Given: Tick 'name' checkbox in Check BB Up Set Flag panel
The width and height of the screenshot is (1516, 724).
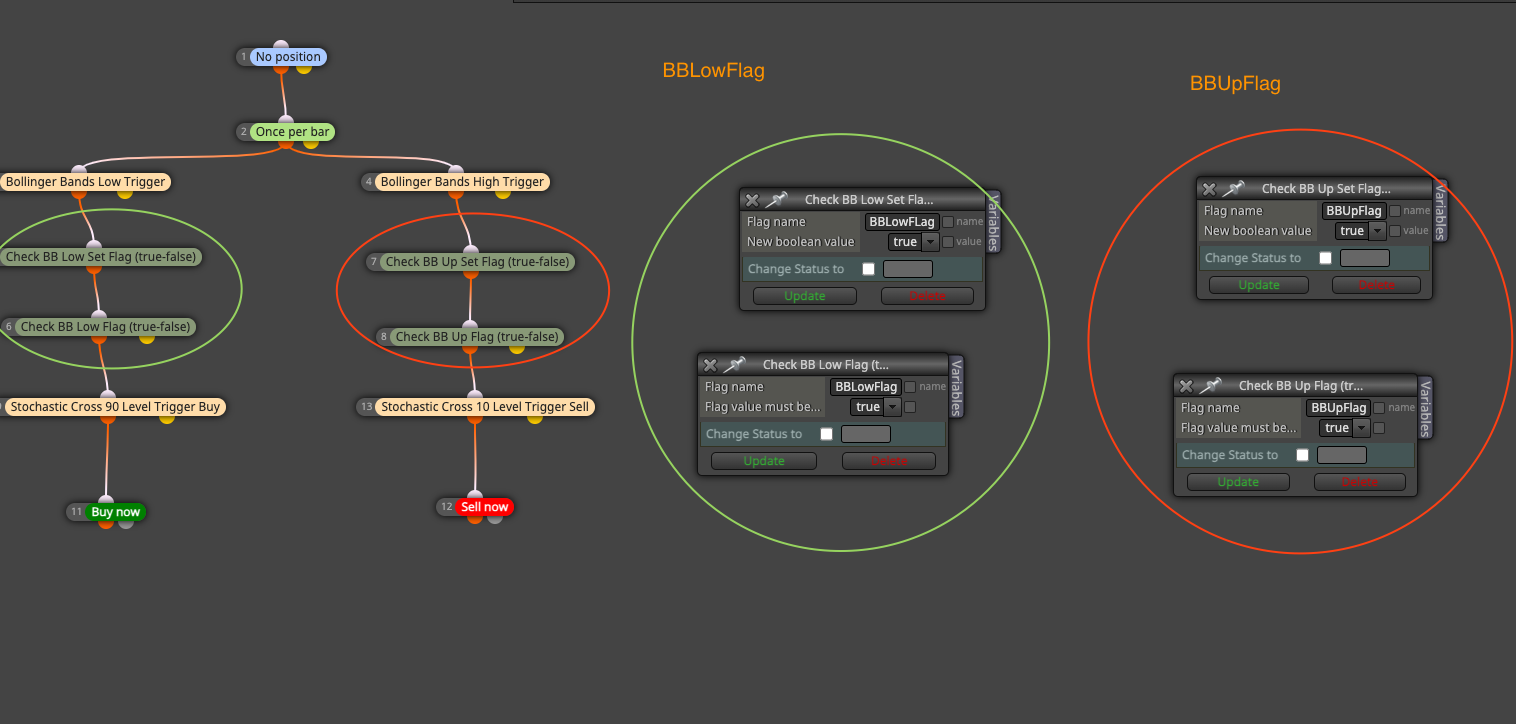Looking at the screenshot, I should [x=1395, y=211].
